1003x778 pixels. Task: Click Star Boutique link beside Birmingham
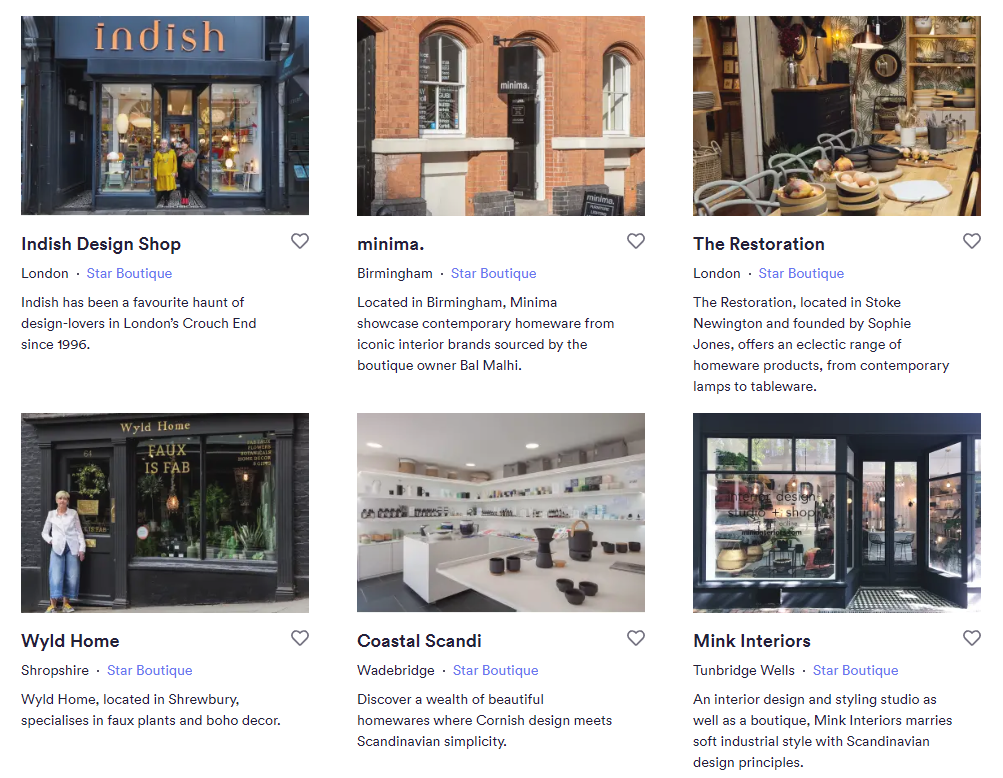pyautogui.click(x=494, y=274)
